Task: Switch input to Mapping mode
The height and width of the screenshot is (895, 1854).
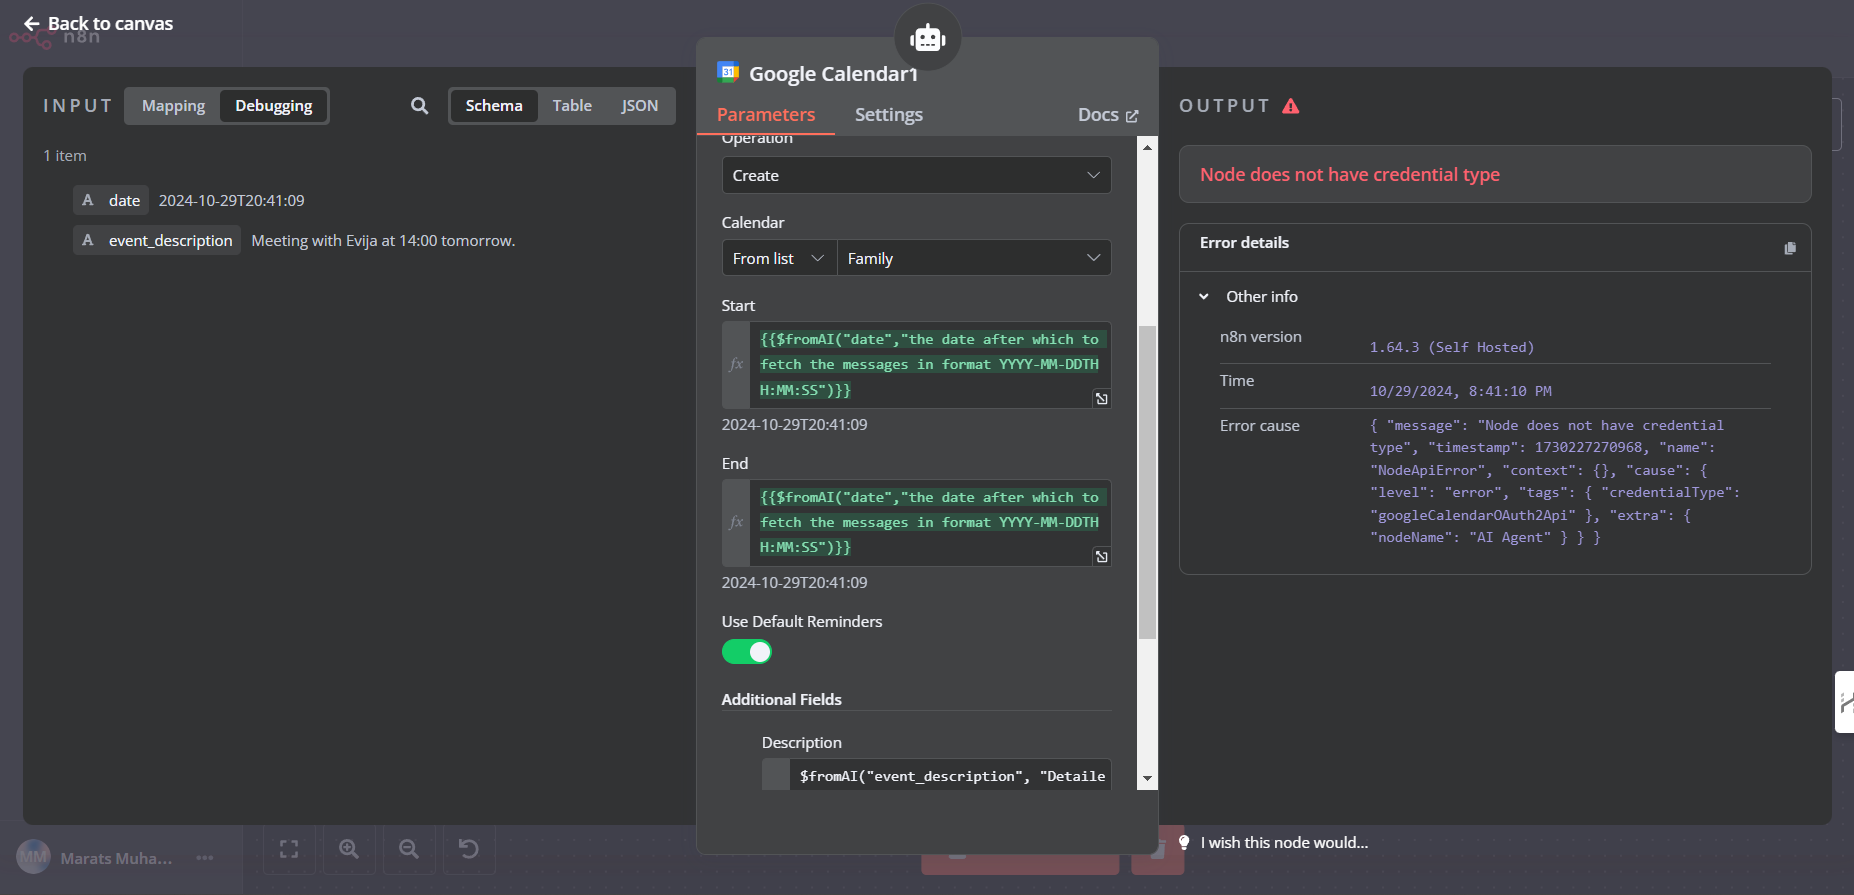Action: (x=173, y=106)
